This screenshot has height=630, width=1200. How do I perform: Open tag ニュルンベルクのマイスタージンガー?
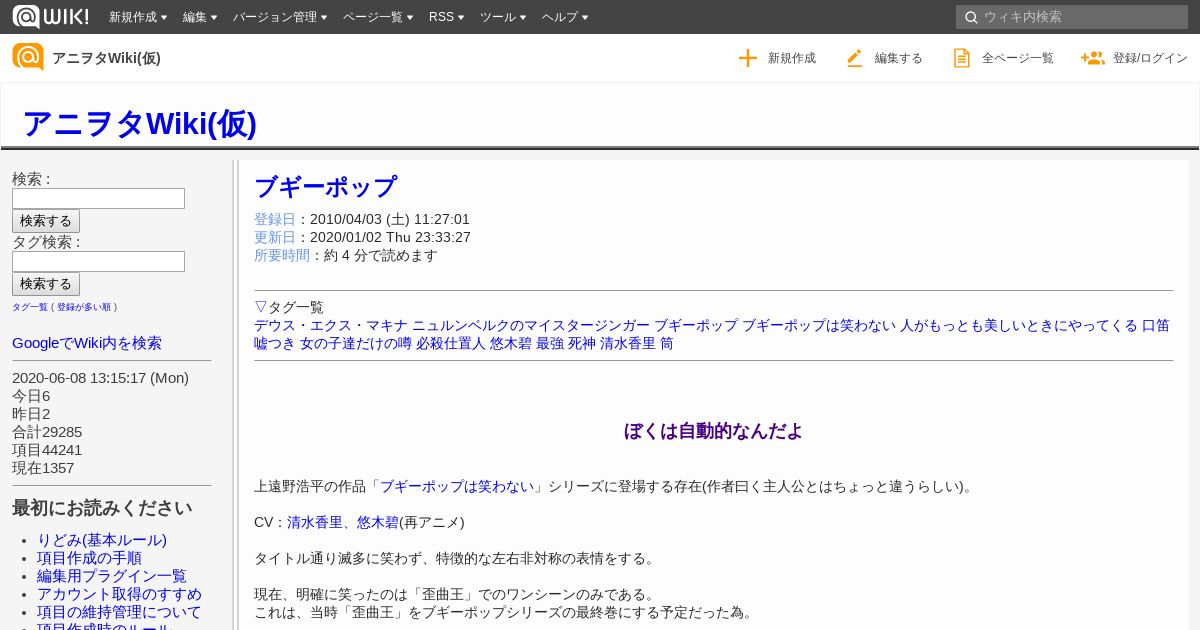point(531,325)
